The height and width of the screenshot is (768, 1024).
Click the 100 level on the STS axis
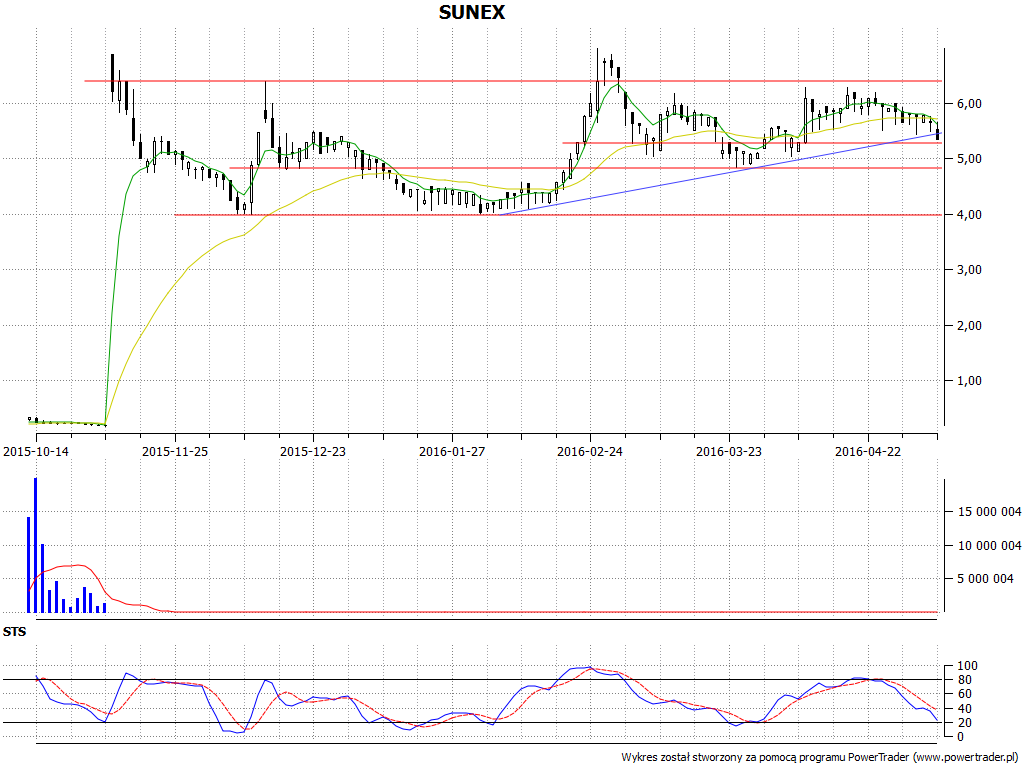pos(967,666)
